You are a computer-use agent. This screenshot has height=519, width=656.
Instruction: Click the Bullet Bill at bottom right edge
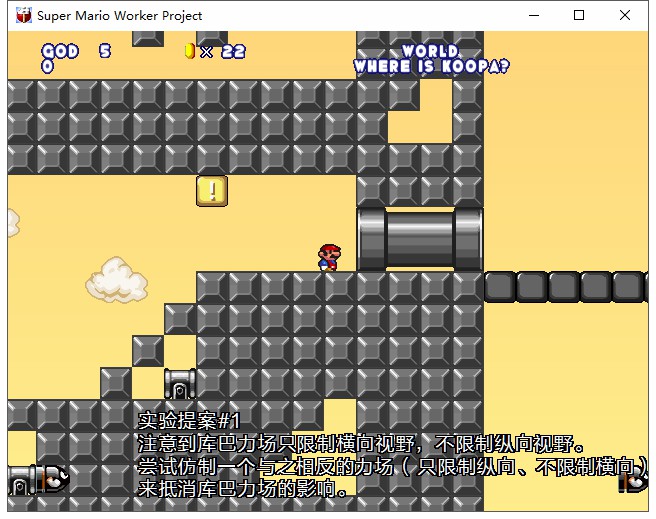[633, 481]
